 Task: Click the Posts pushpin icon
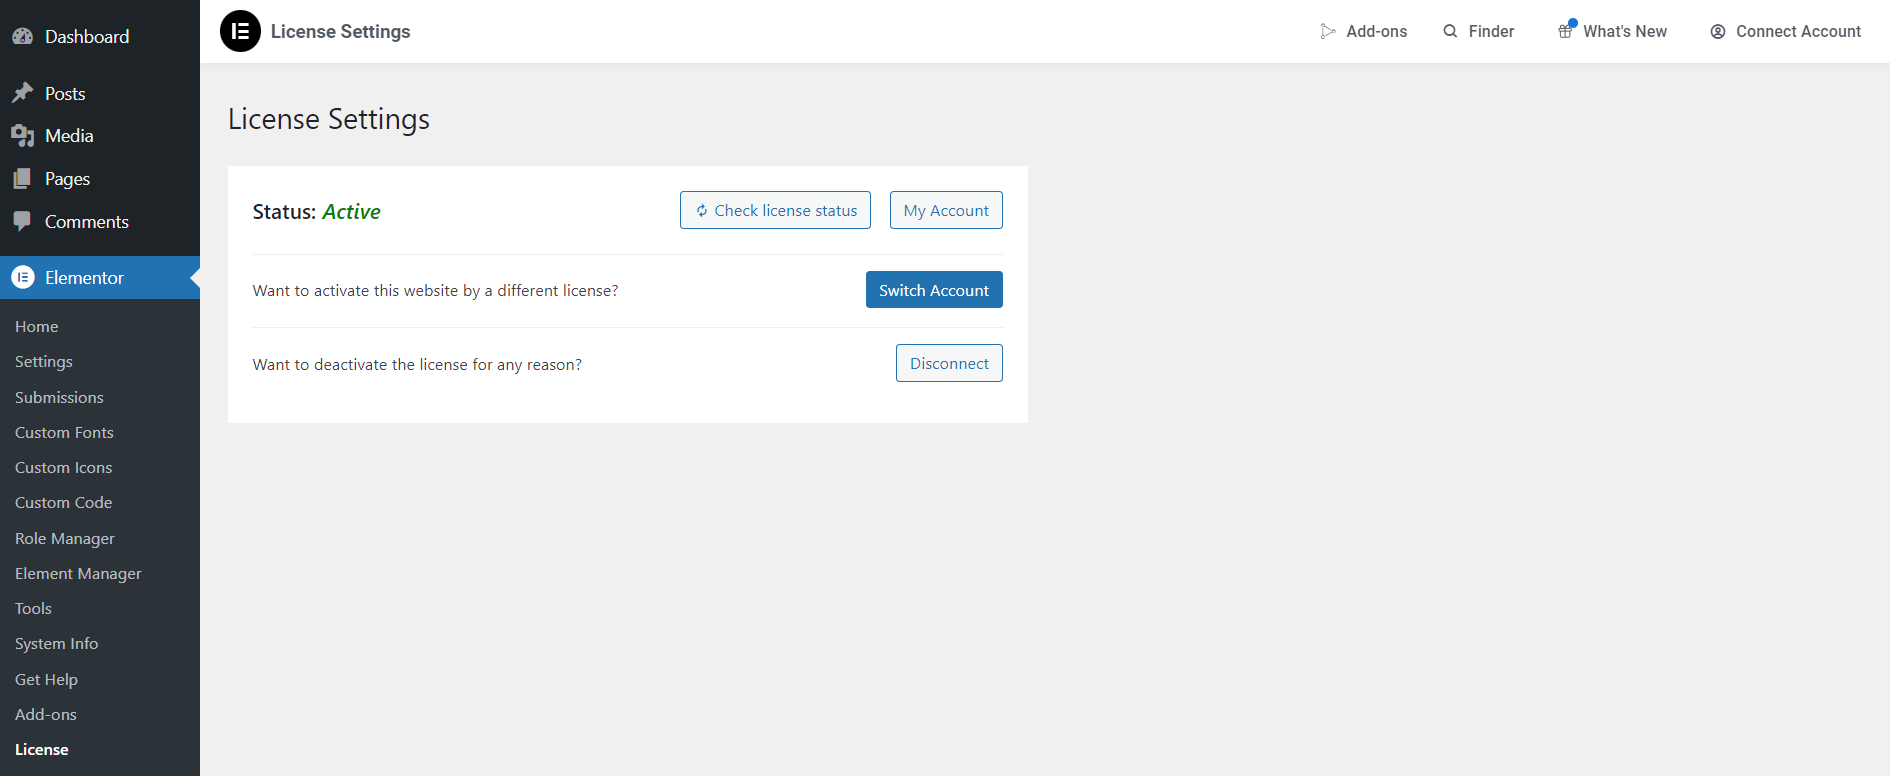[22, 93]
